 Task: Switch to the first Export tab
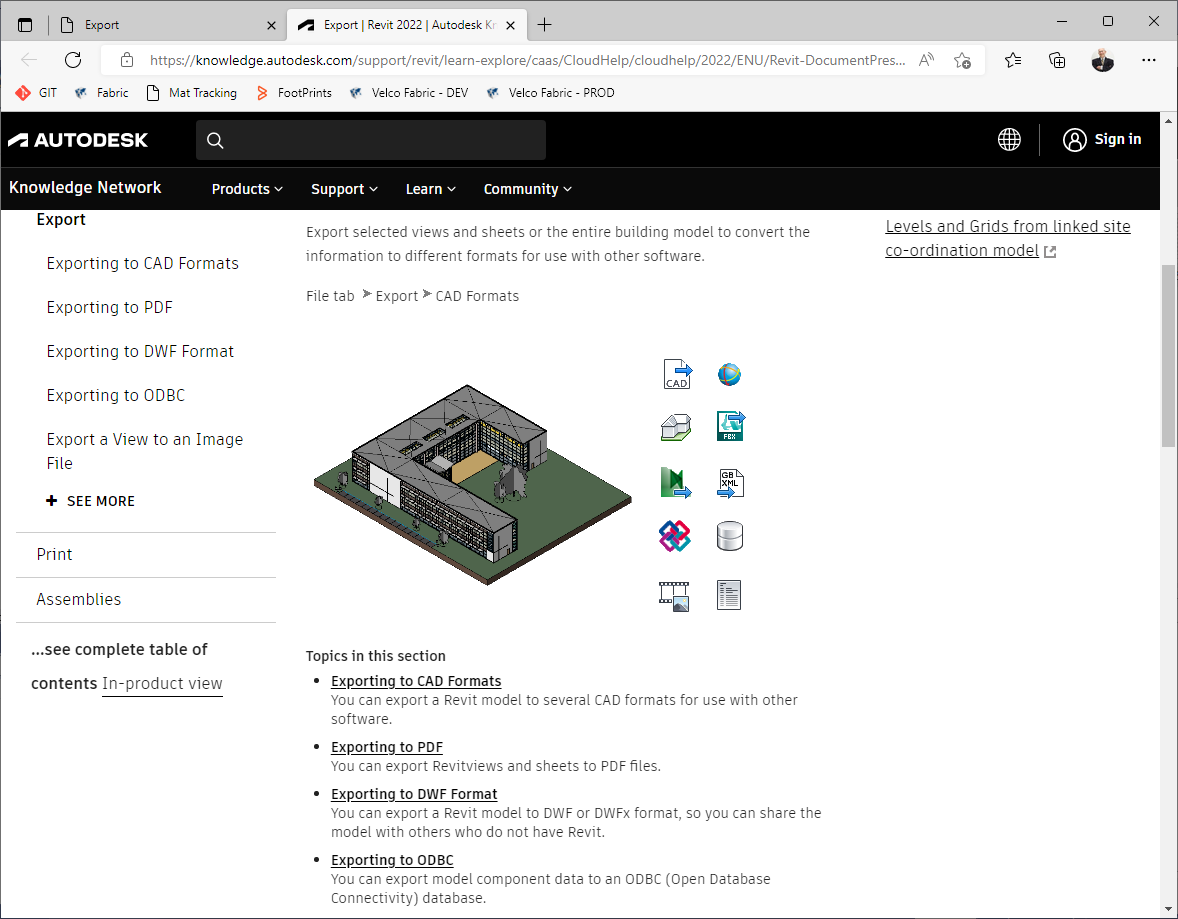168,25
